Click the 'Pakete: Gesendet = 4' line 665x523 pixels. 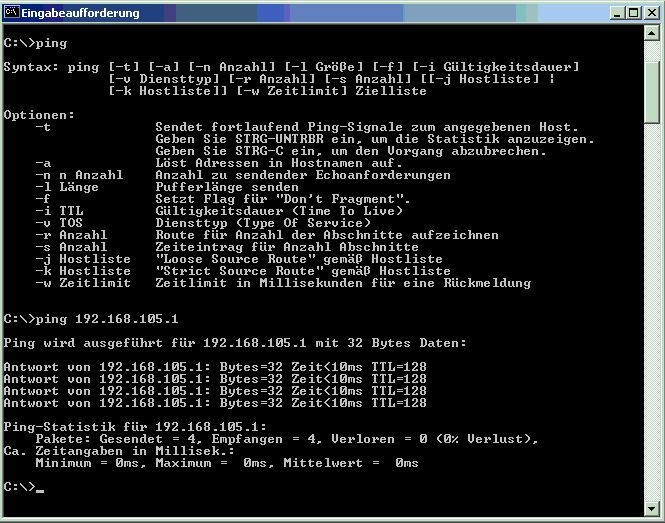coord(286,439)
